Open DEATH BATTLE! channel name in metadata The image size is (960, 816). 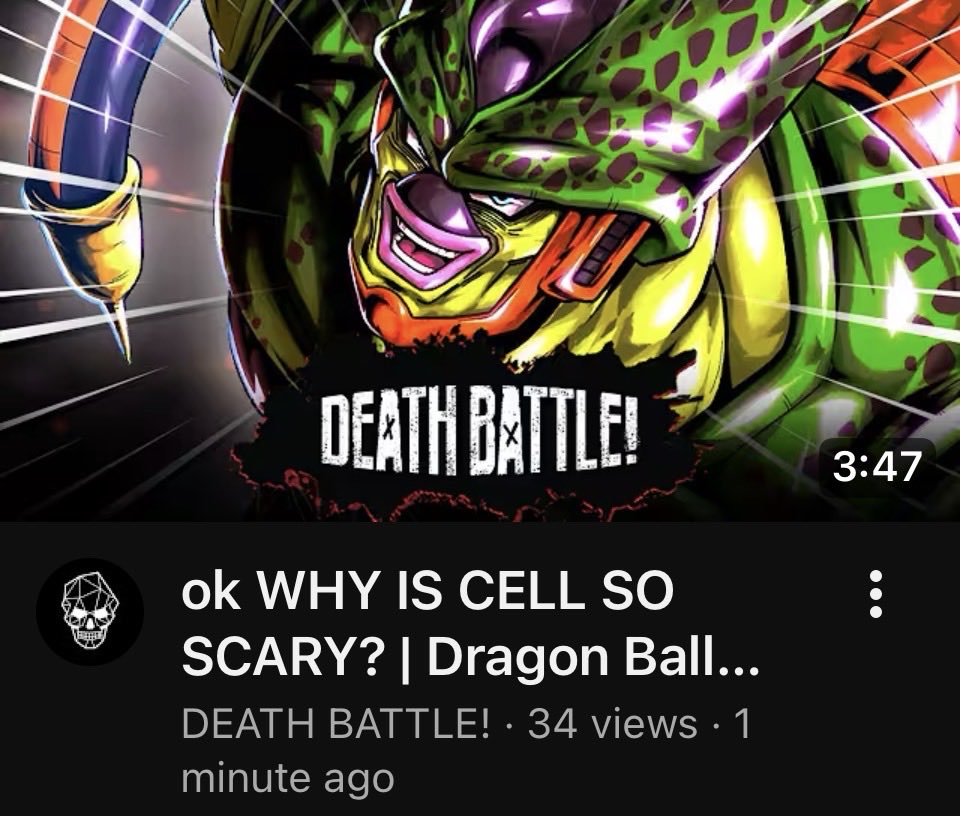click(x=336, y=723)
